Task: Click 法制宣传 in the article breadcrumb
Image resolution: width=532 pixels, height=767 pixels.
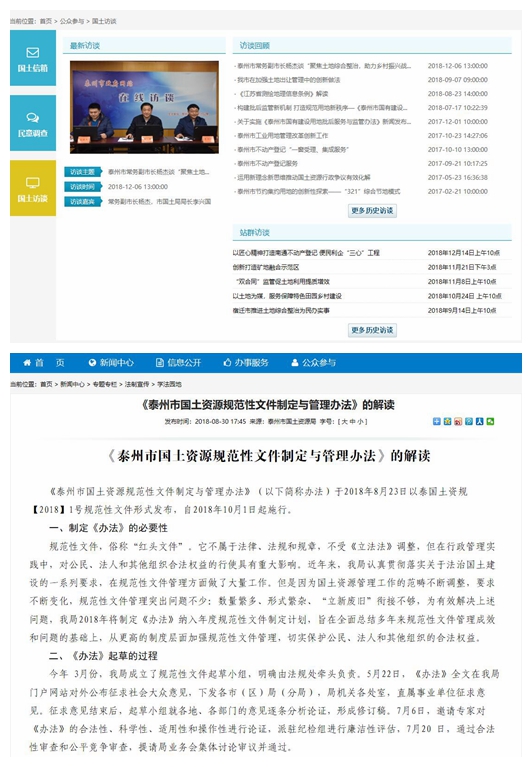Action: pyautogui.click(x=137, y=384)
